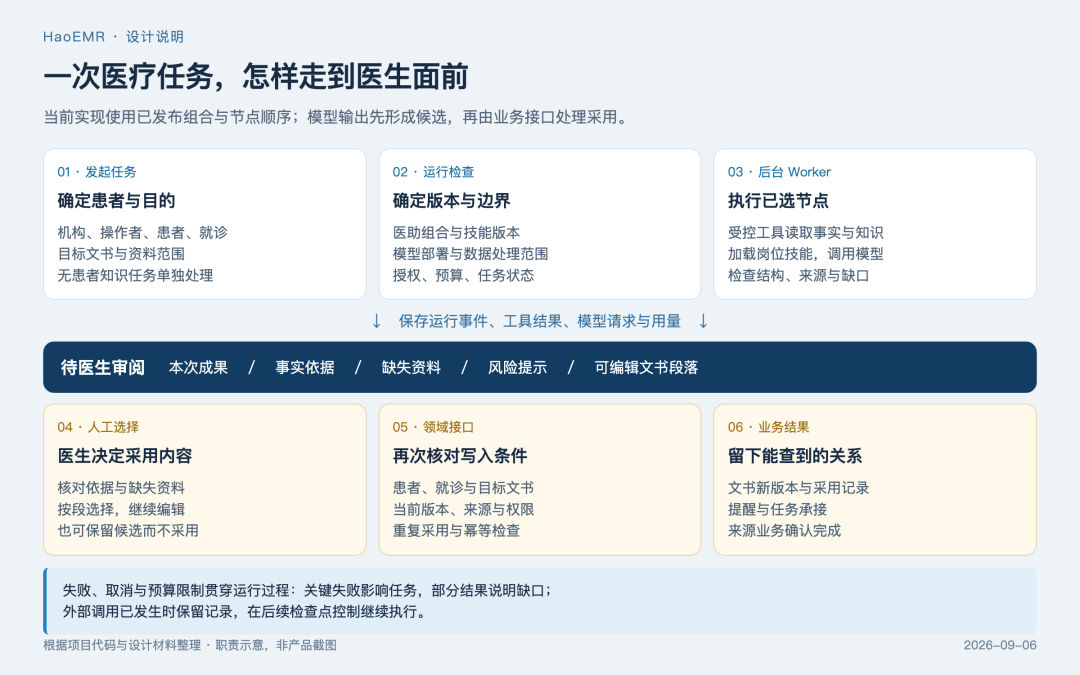Select the '确定患者与目的' card heading
This screenshot has width=1080, height=675.
(x=116, y=200)
